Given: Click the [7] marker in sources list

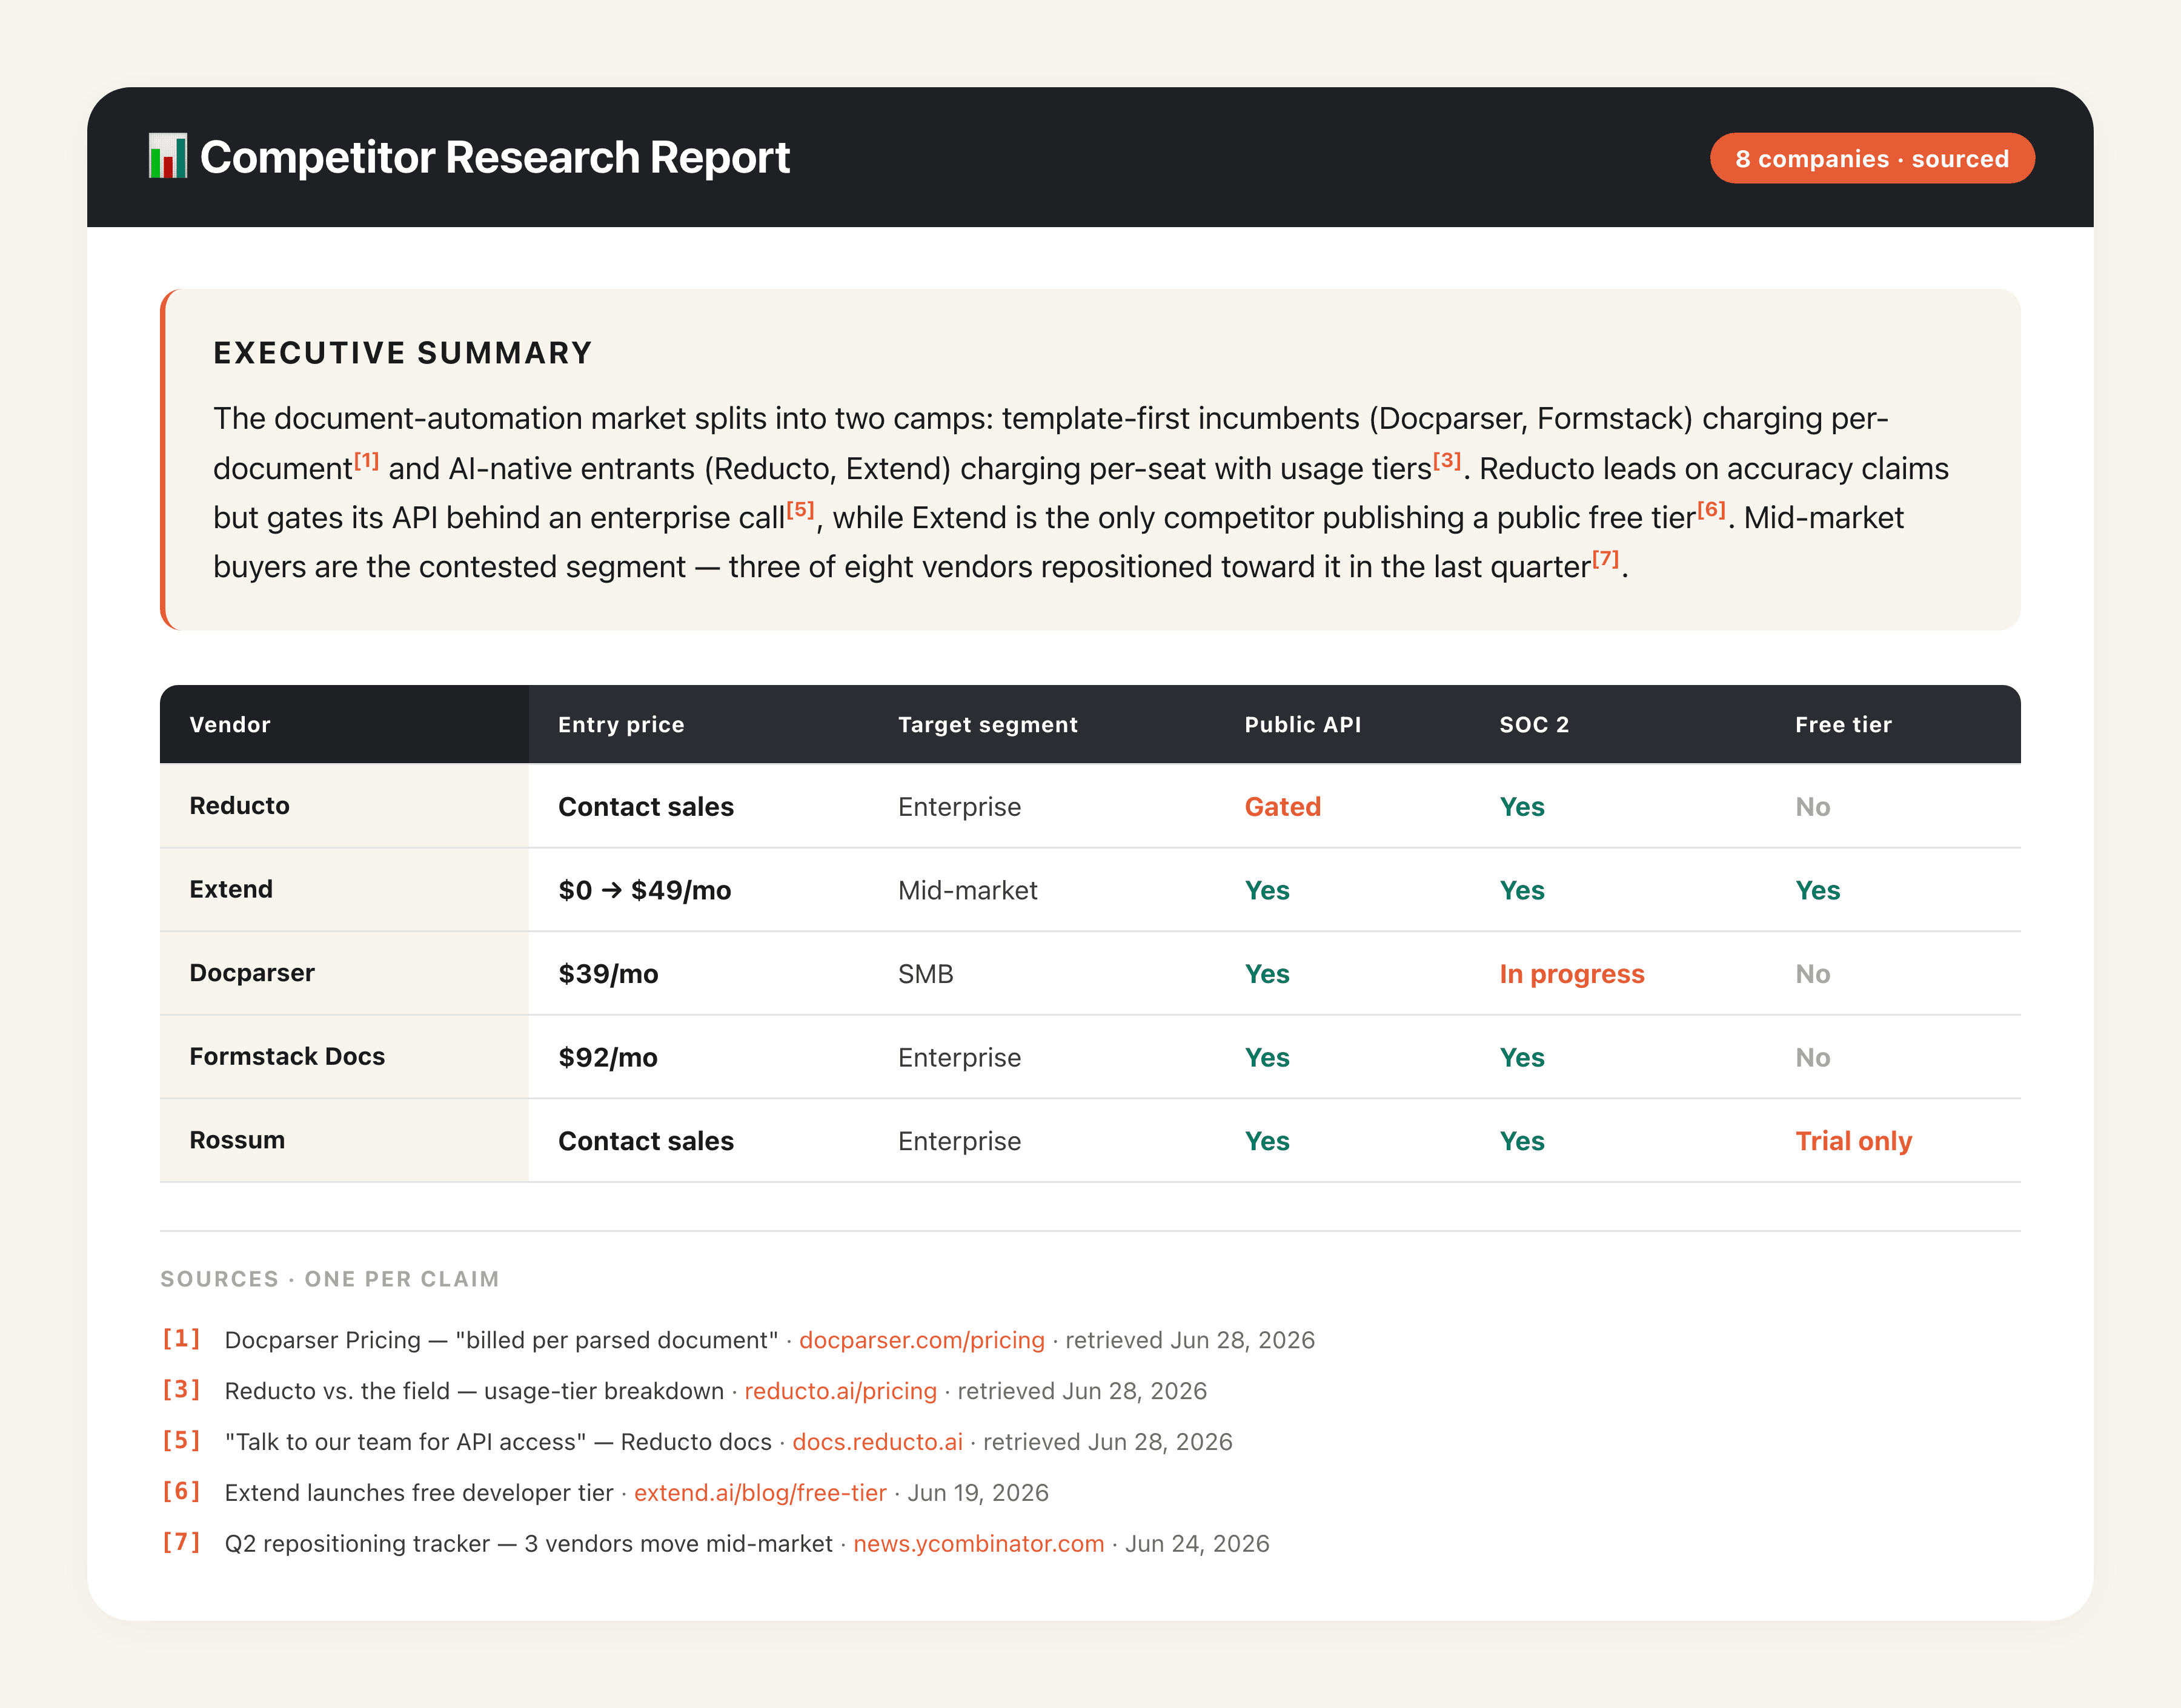Looking at the screenshot, I should pyautogui.click(x=181, y=1543).
